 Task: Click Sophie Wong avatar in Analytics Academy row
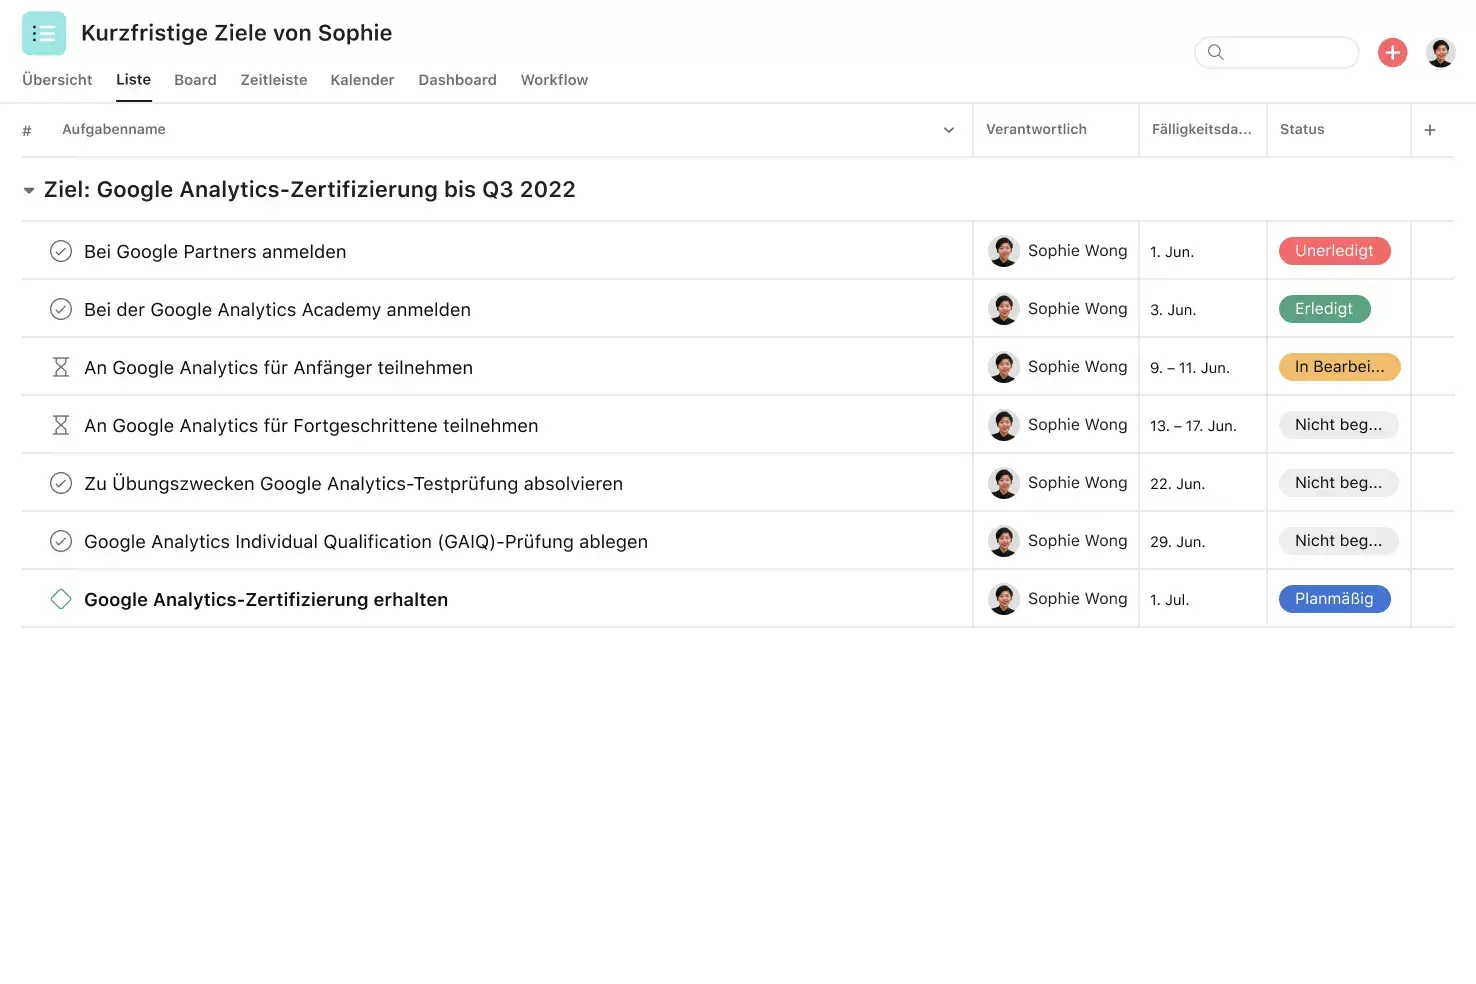pos(1004,309)
